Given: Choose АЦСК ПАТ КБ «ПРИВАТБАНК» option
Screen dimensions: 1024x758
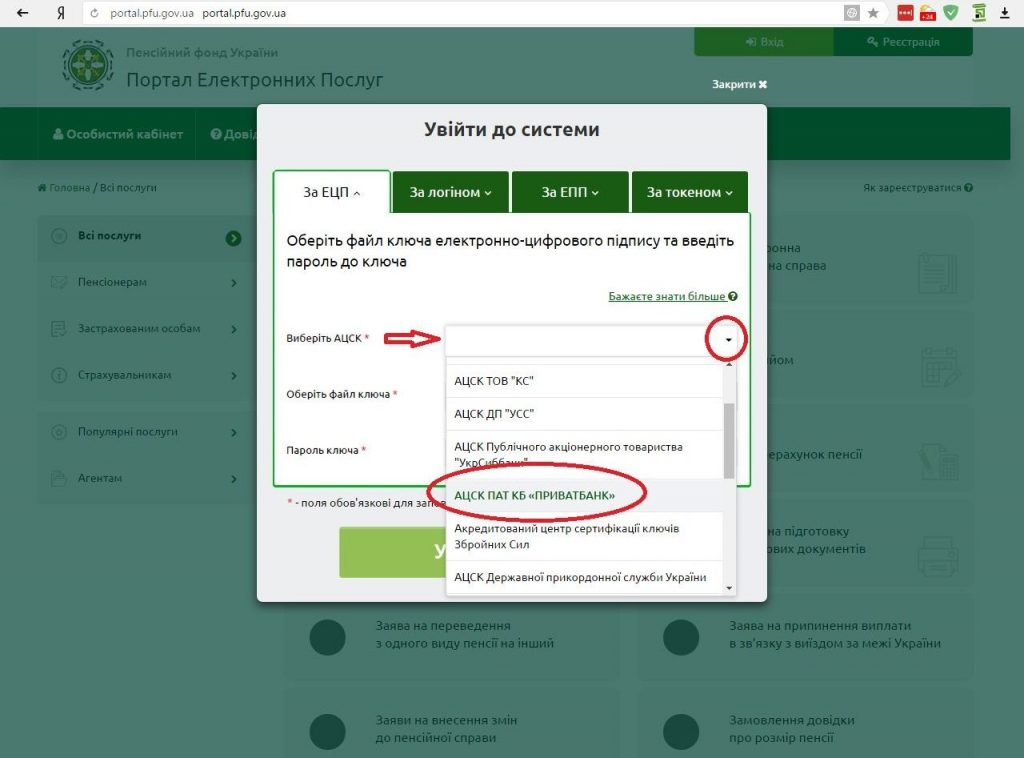Looking at the screenshot, I should coord(535,495).
